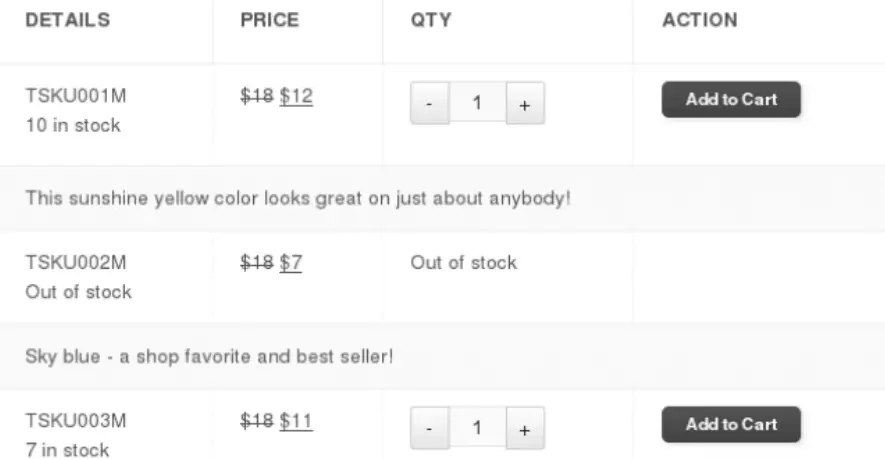Click the TSKU002M SKU label
Screen dimensions: 885x459
(76, 263)
